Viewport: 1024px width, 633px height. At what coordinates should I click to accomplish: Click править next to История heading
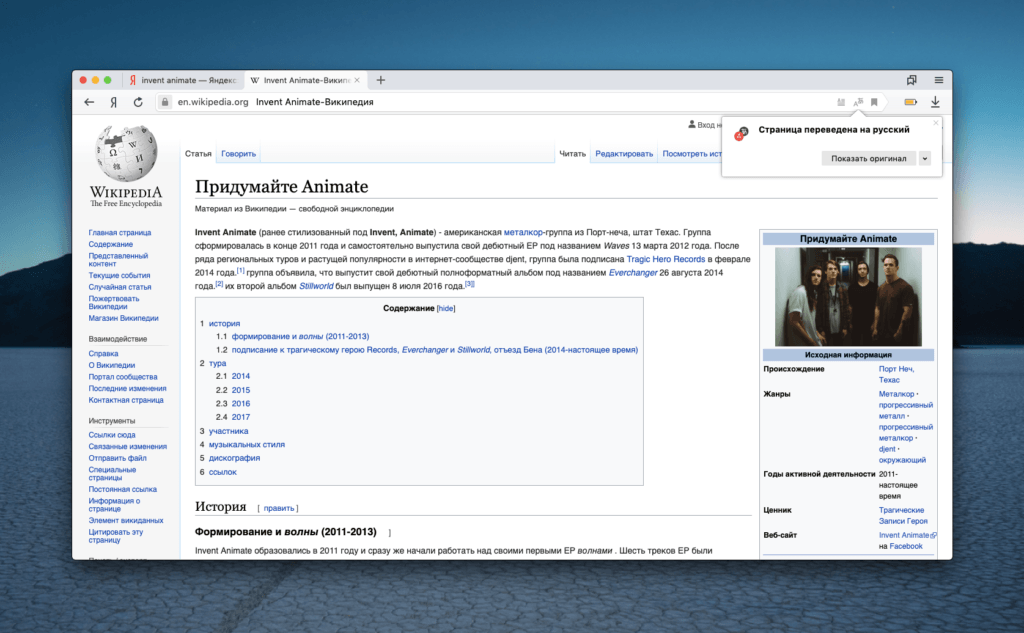tap(278, 508)
